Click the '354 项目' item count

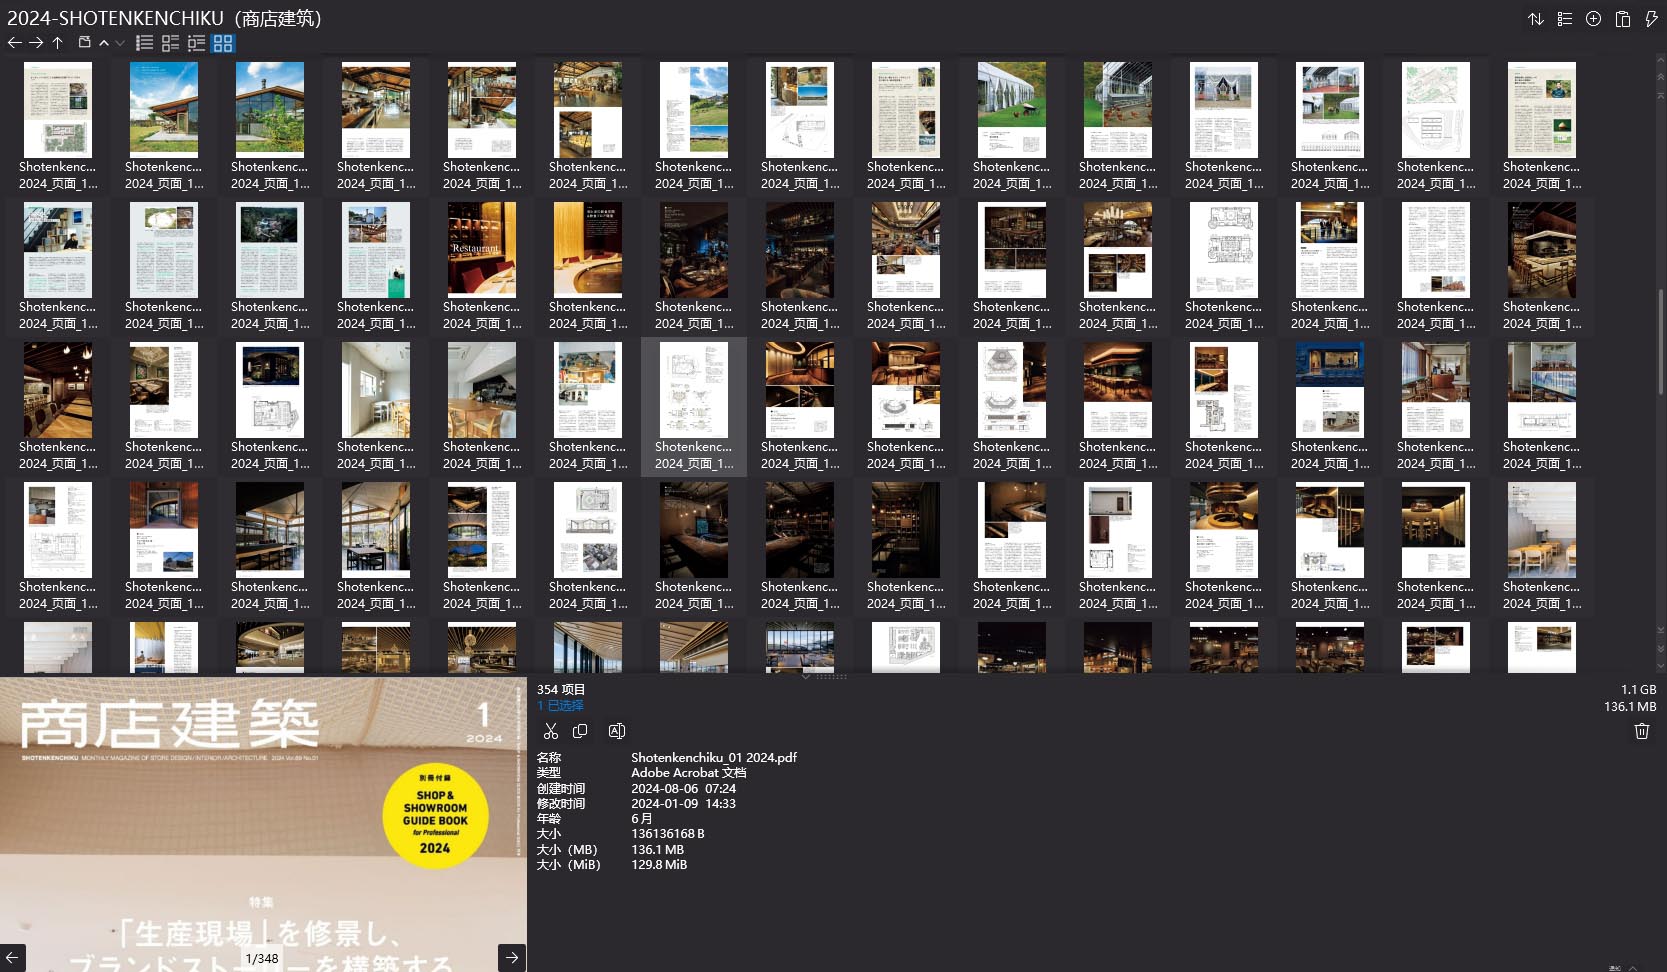[561, 689]
